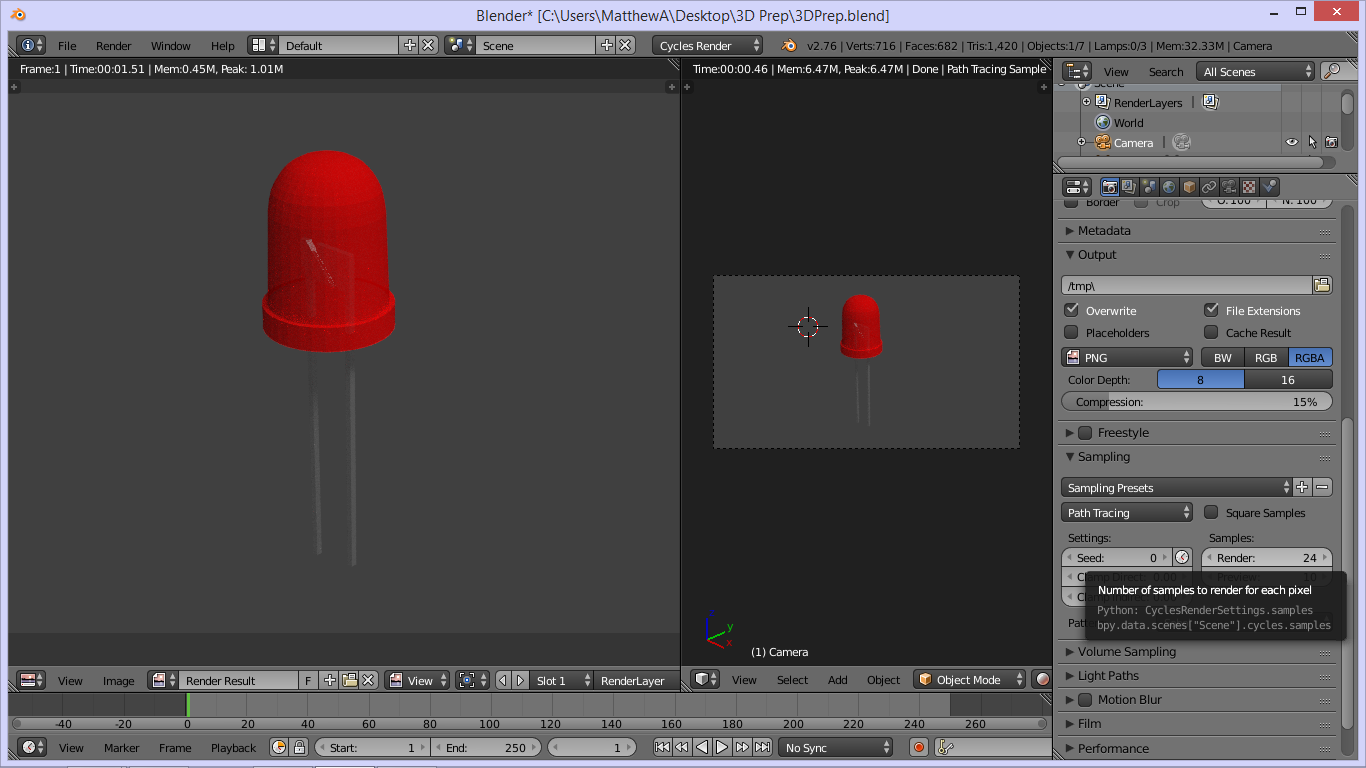Enable the Placeholders checkbox
The width and height of the screenshot is (1366, 768).
coord(1072,332)
